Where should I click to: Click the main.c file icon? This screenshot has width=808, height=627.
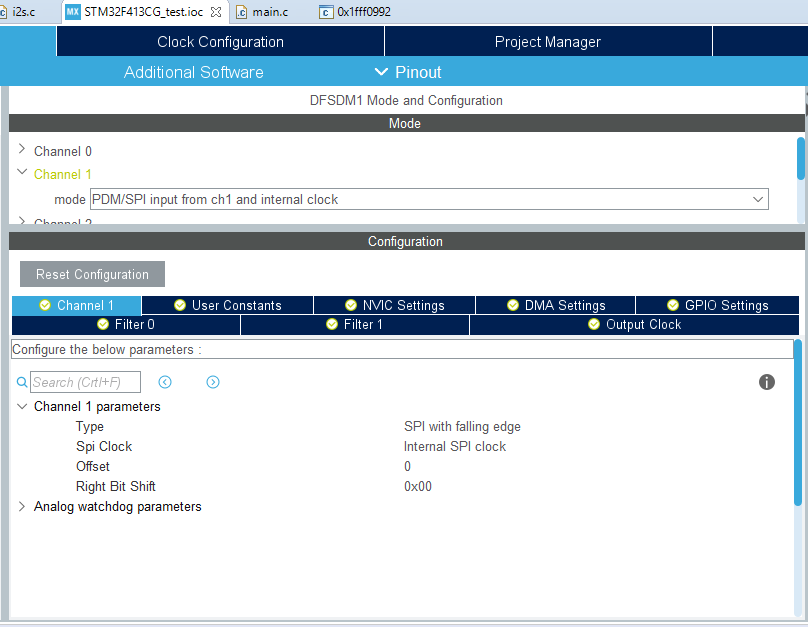pos(242,12)
